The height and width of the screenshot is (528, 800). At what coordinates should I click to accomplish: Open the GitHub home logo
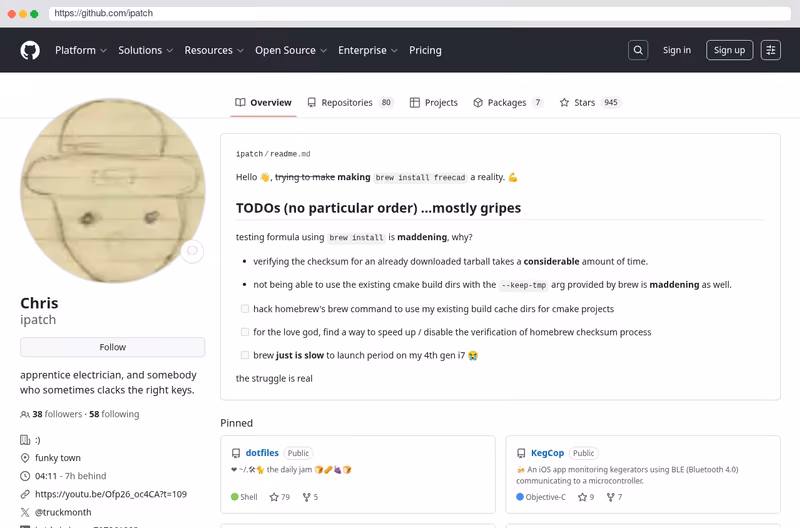point(30,50)
